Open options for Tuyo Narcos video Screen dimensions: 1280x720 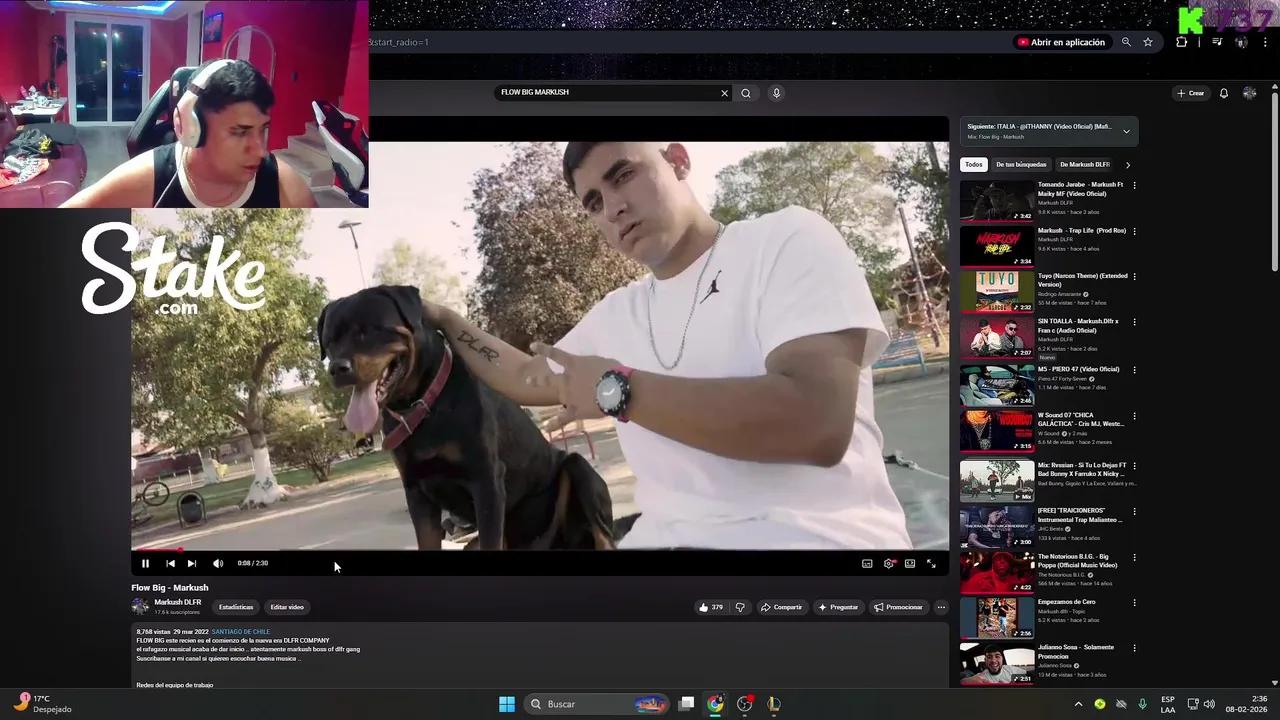[x=1134, y=276]
